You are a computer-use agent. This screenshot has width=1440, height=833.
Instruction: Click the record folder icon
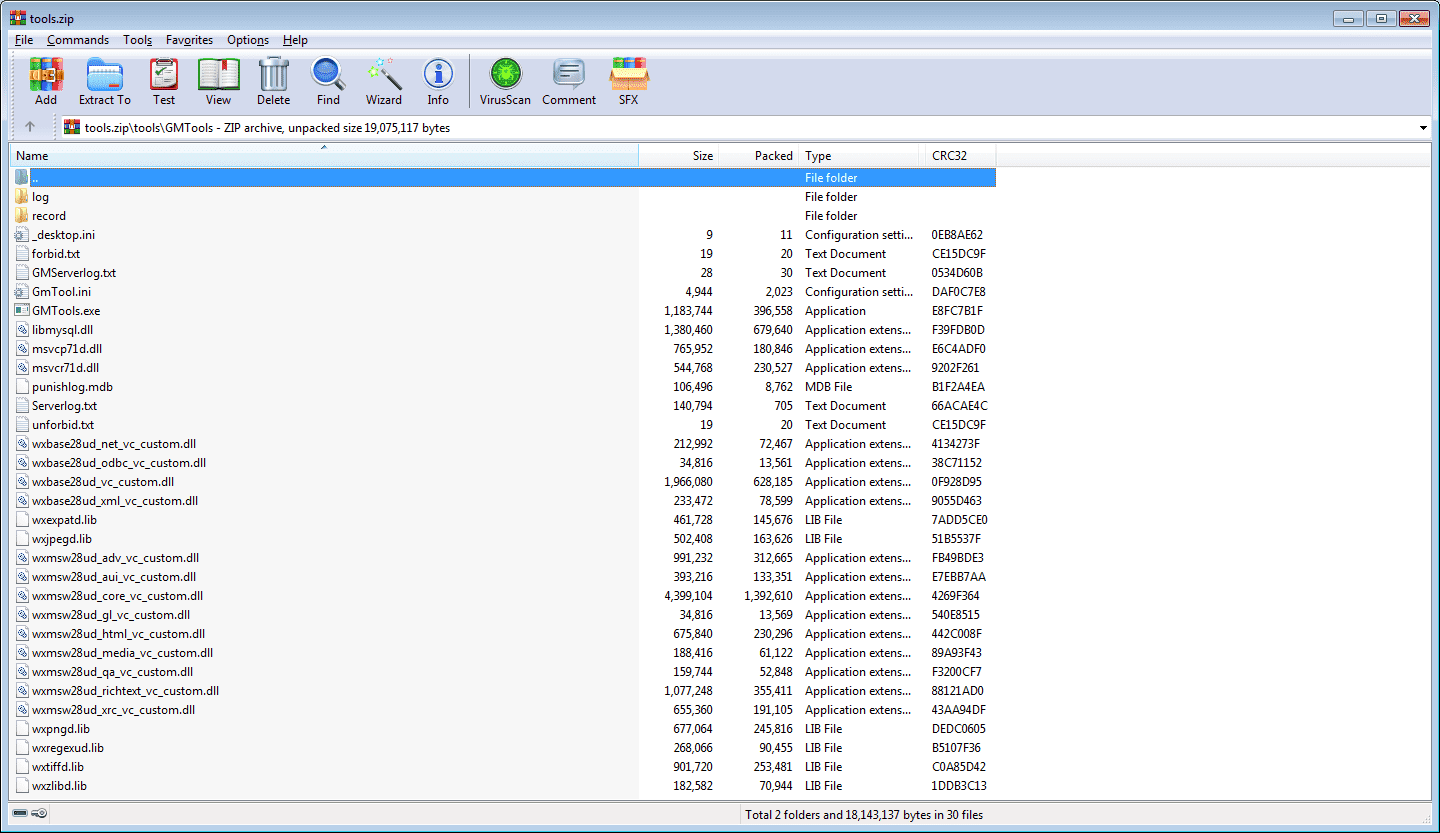coord(22,216)
